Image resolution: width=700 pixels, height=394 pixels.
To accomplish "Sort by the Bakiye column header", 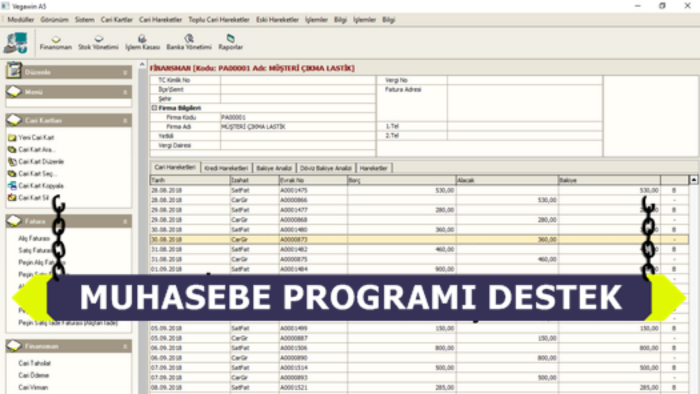I will click(609, 180).
